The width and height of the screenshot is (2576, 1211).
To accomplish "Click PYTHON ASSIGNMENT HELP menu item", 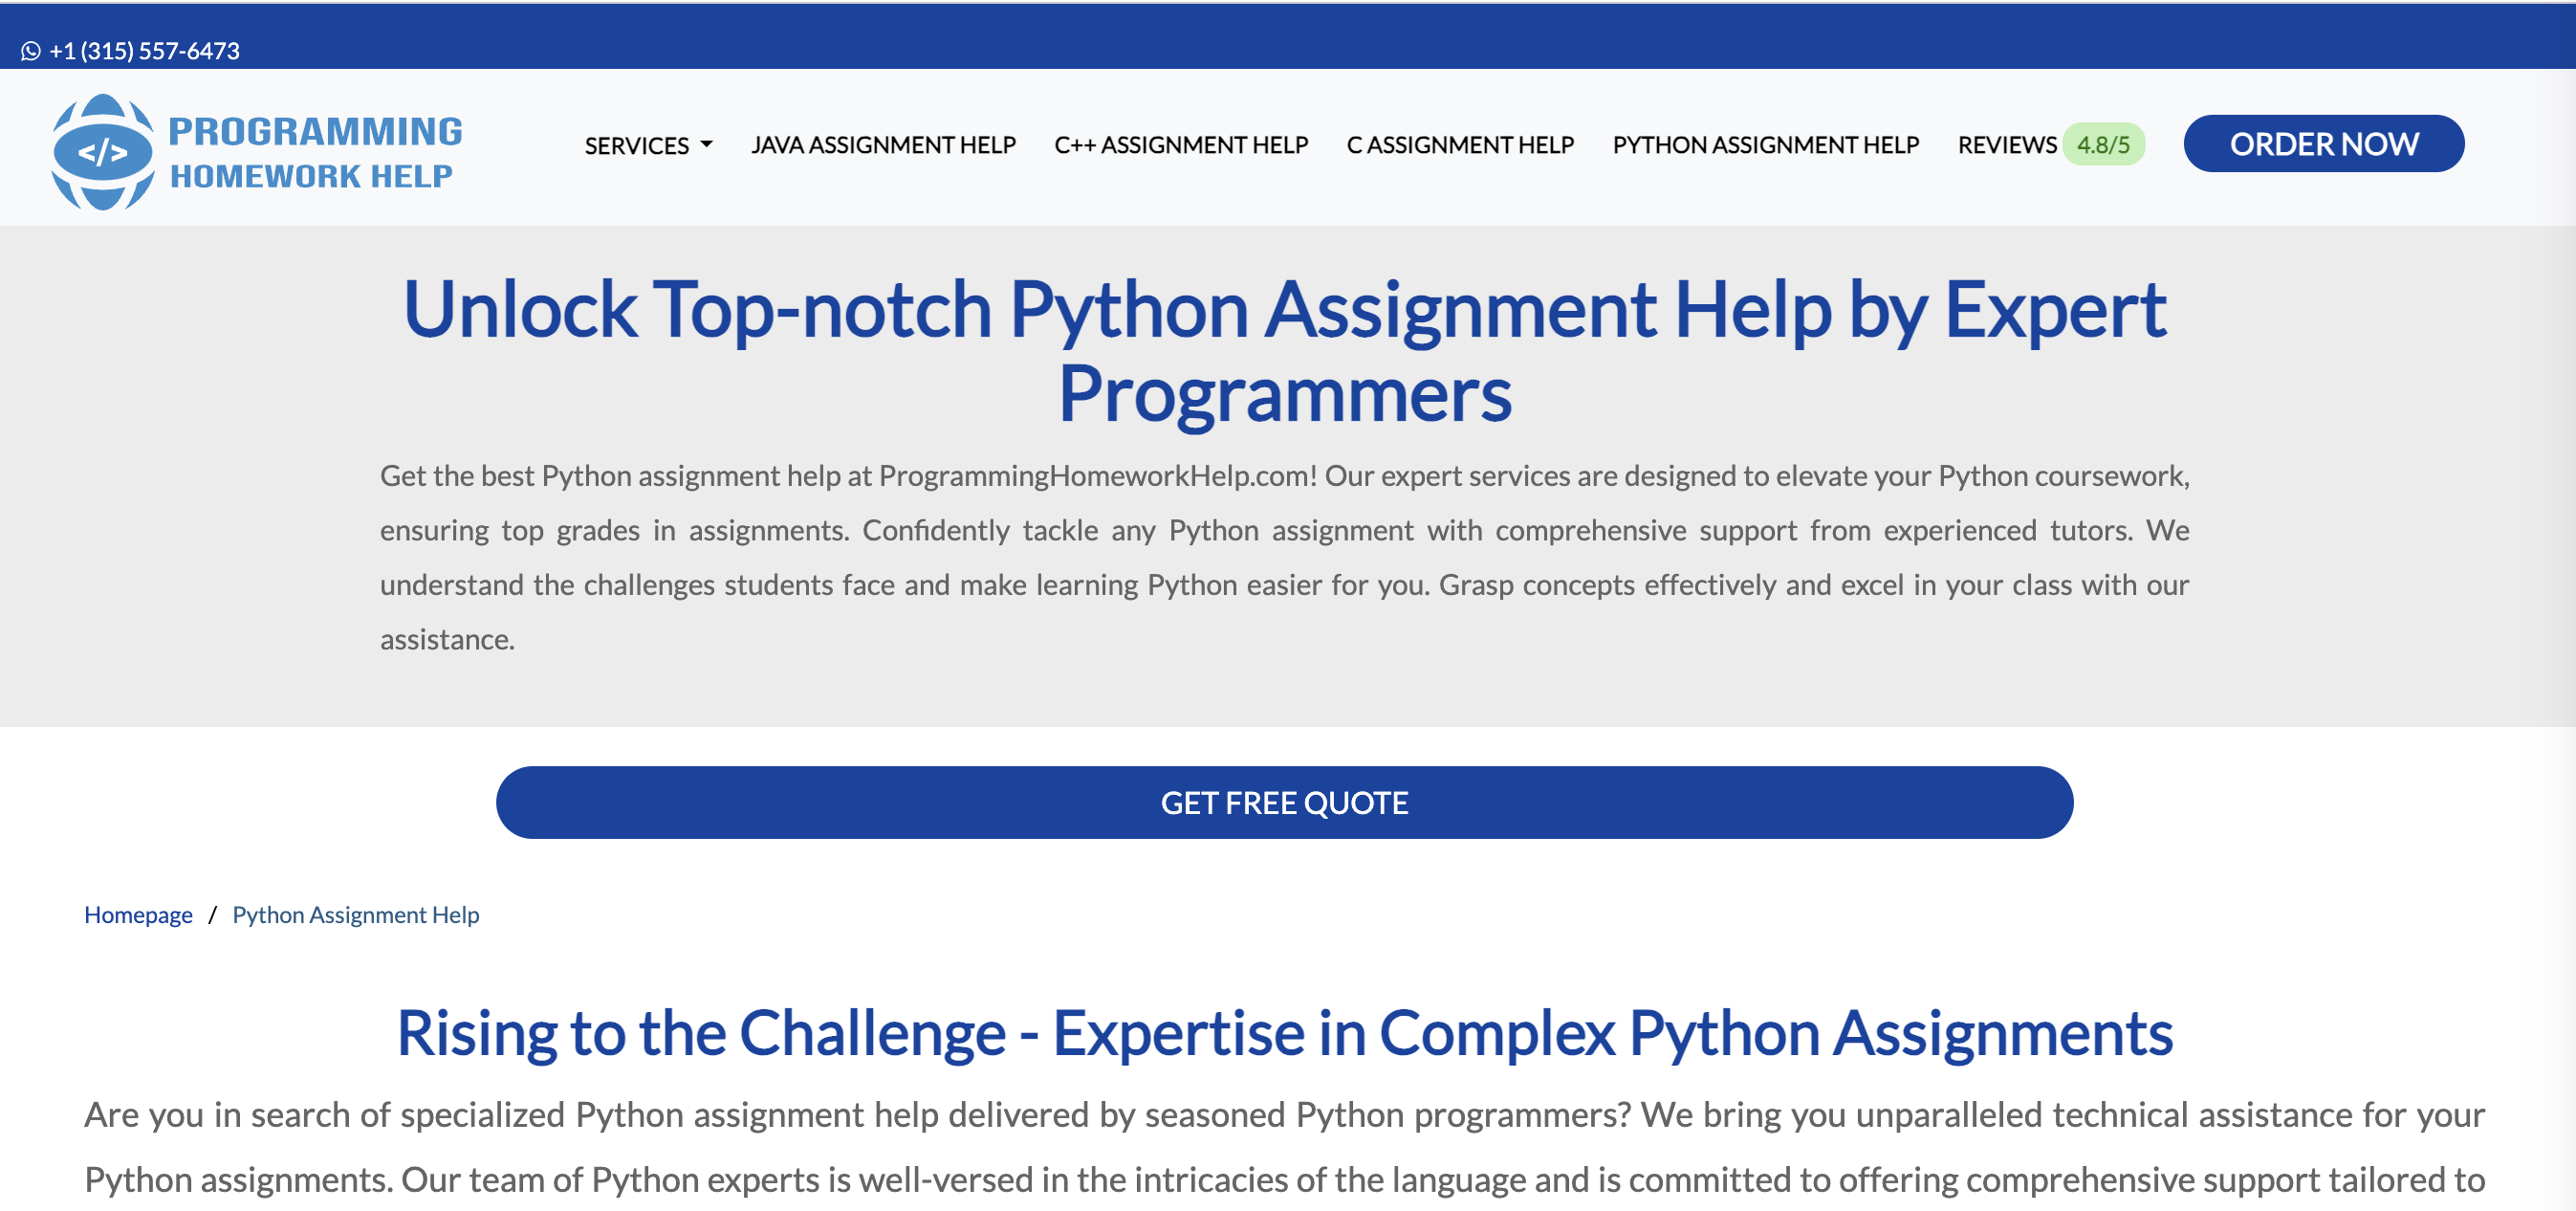I will point(1764,144).
